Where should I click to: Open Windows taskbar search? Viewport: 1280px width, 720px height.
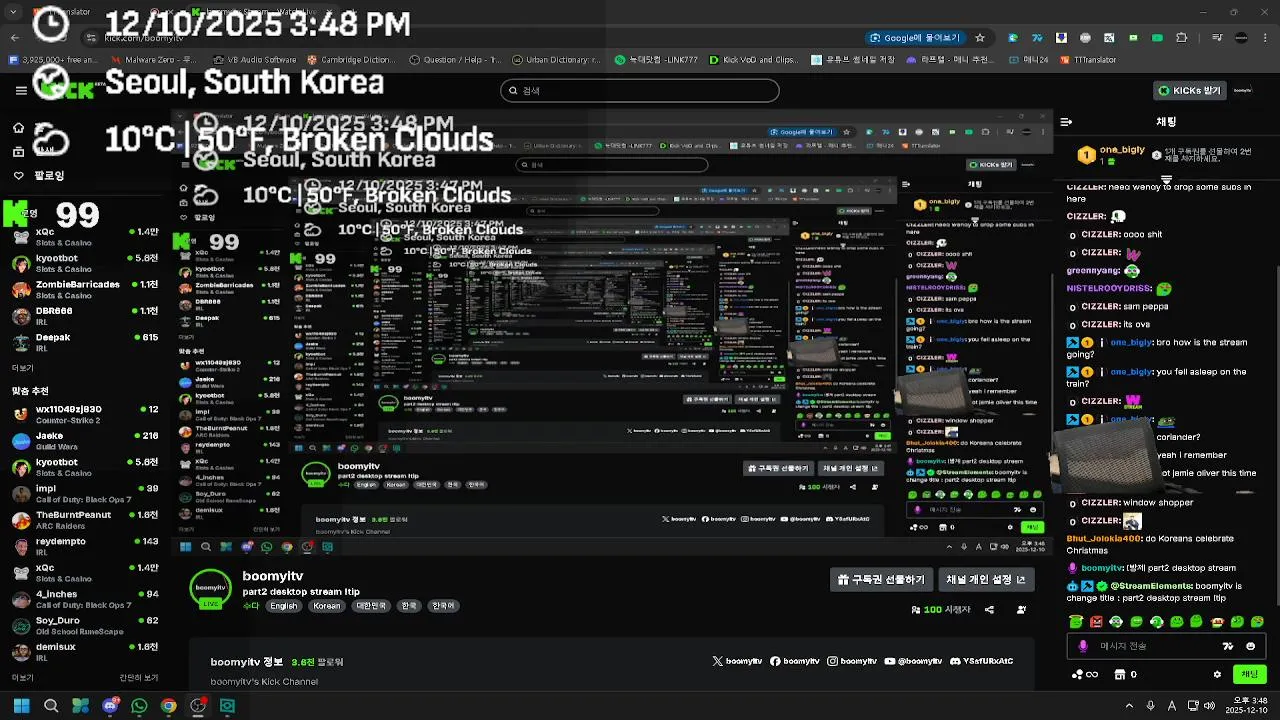point(51,706)
